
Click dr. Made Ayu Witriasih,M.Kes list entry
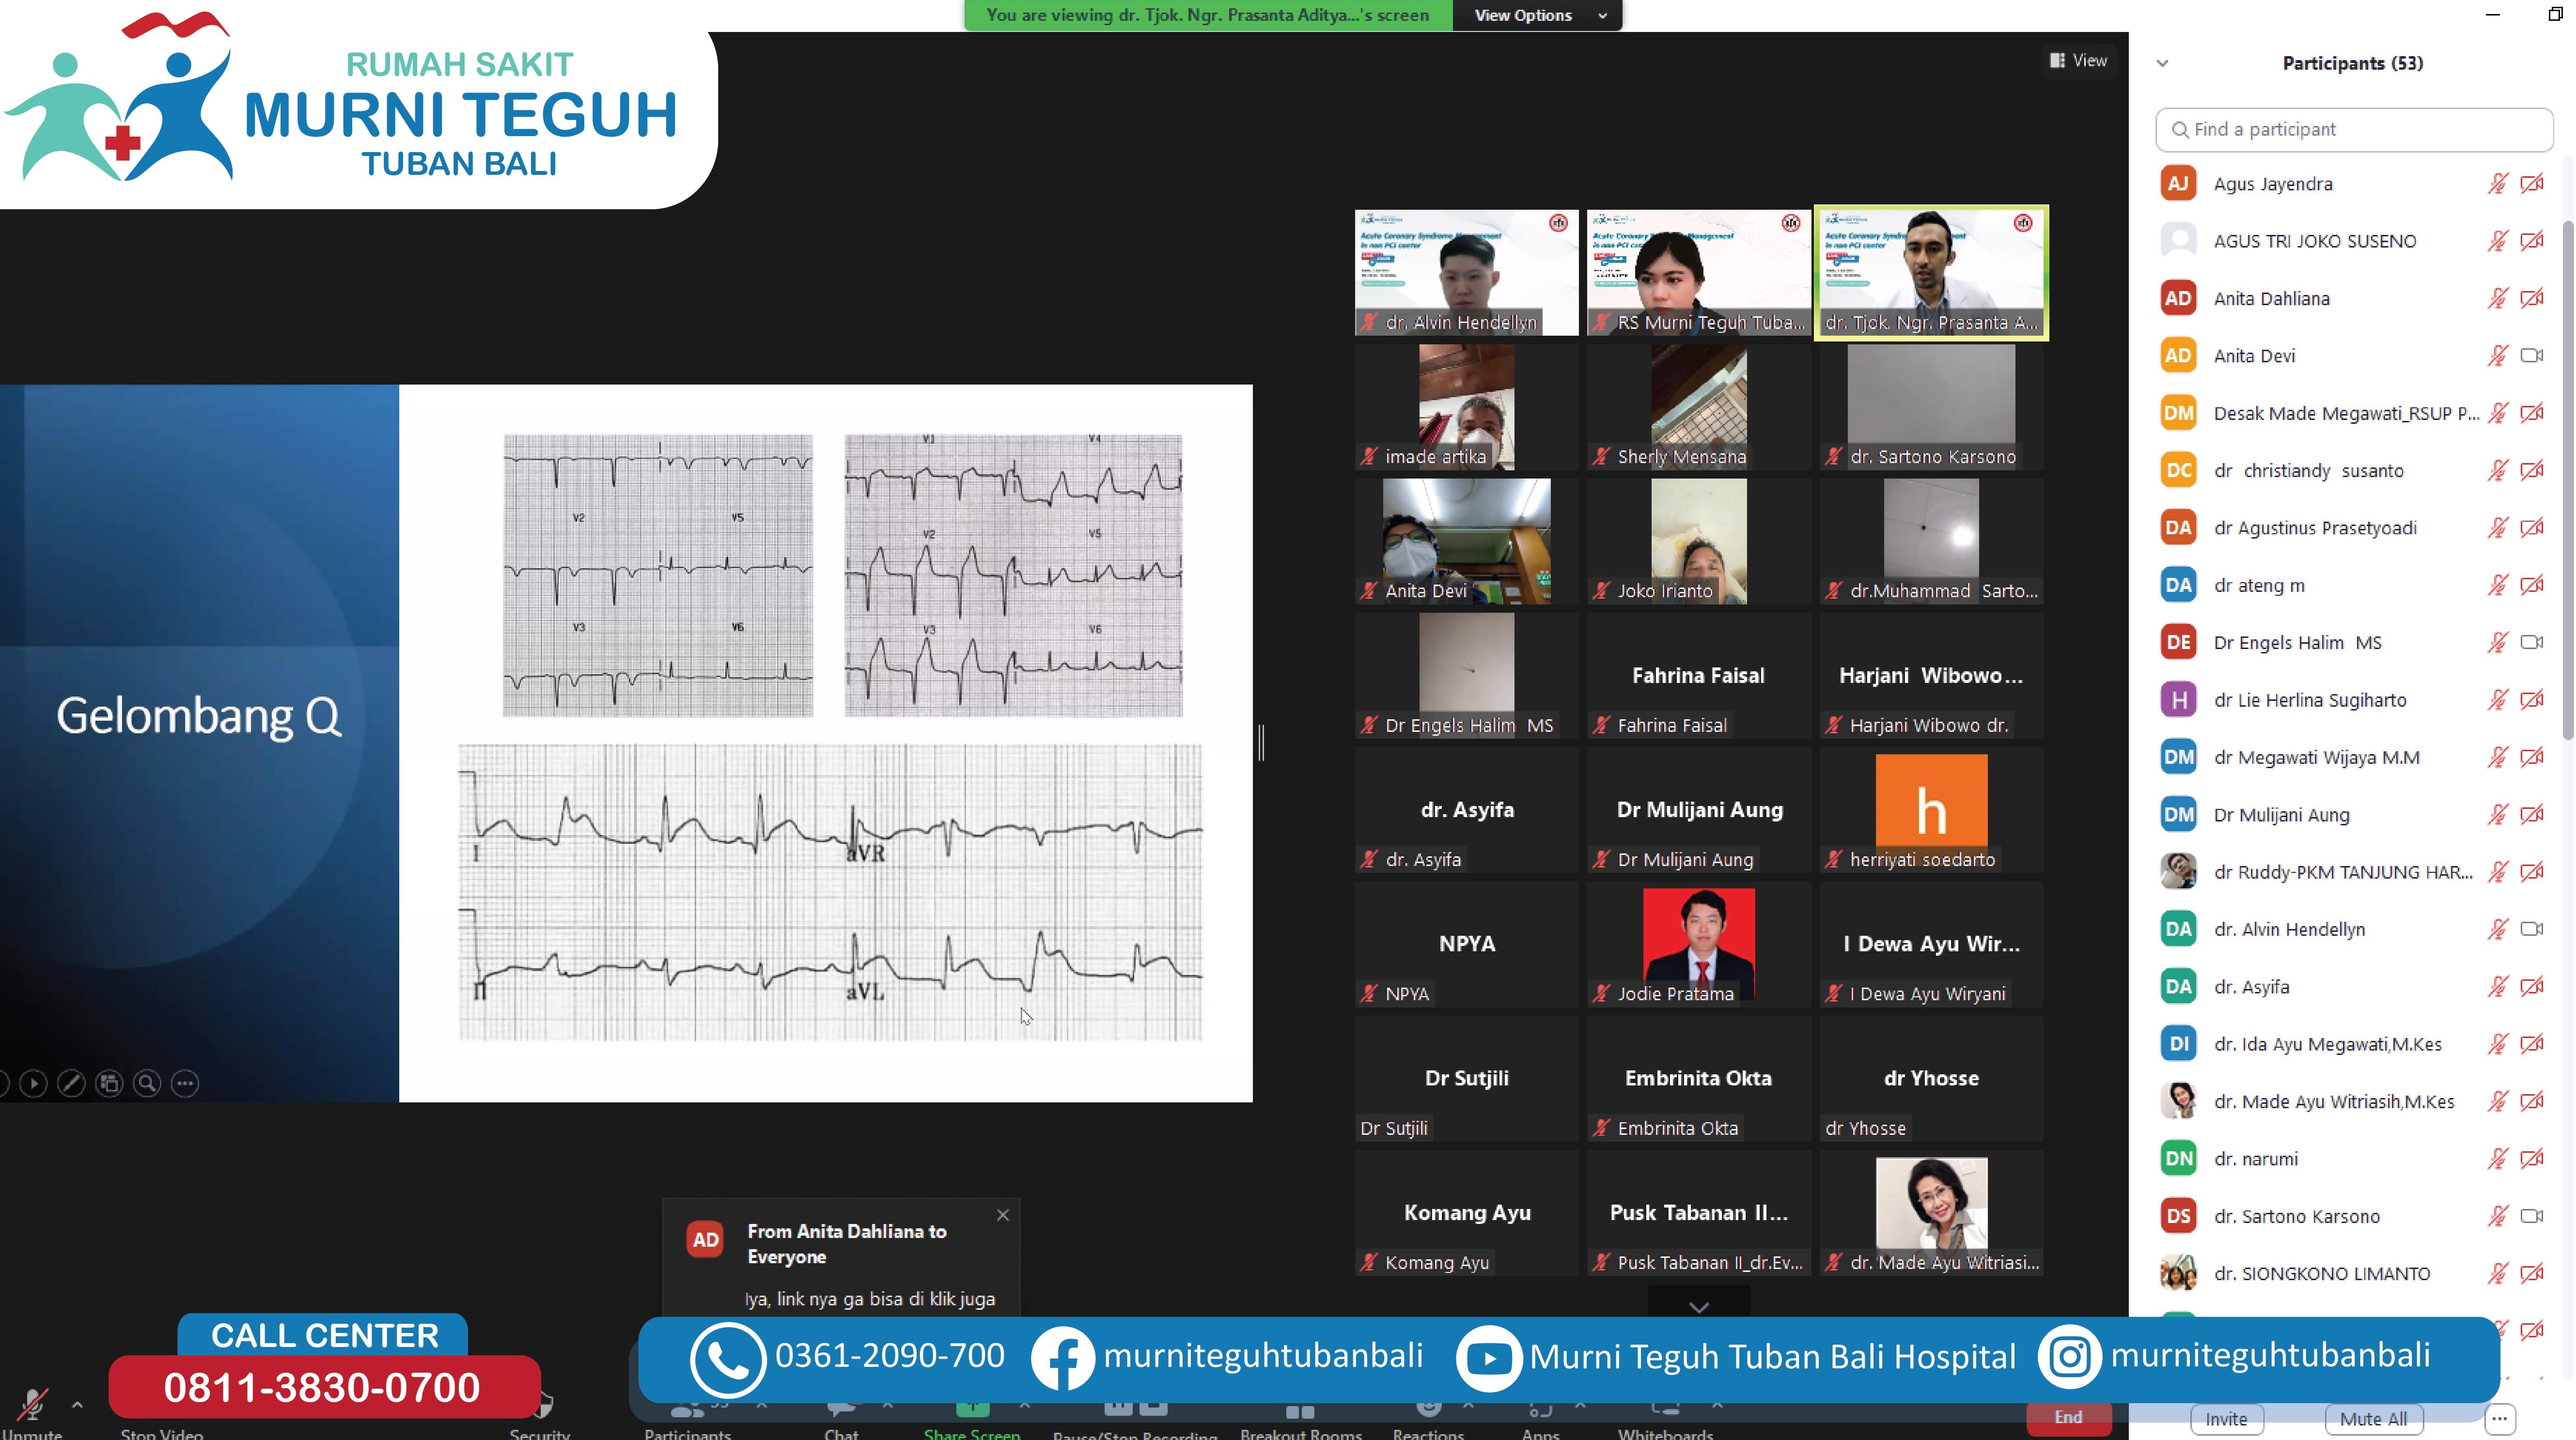coord(2353,1101)
